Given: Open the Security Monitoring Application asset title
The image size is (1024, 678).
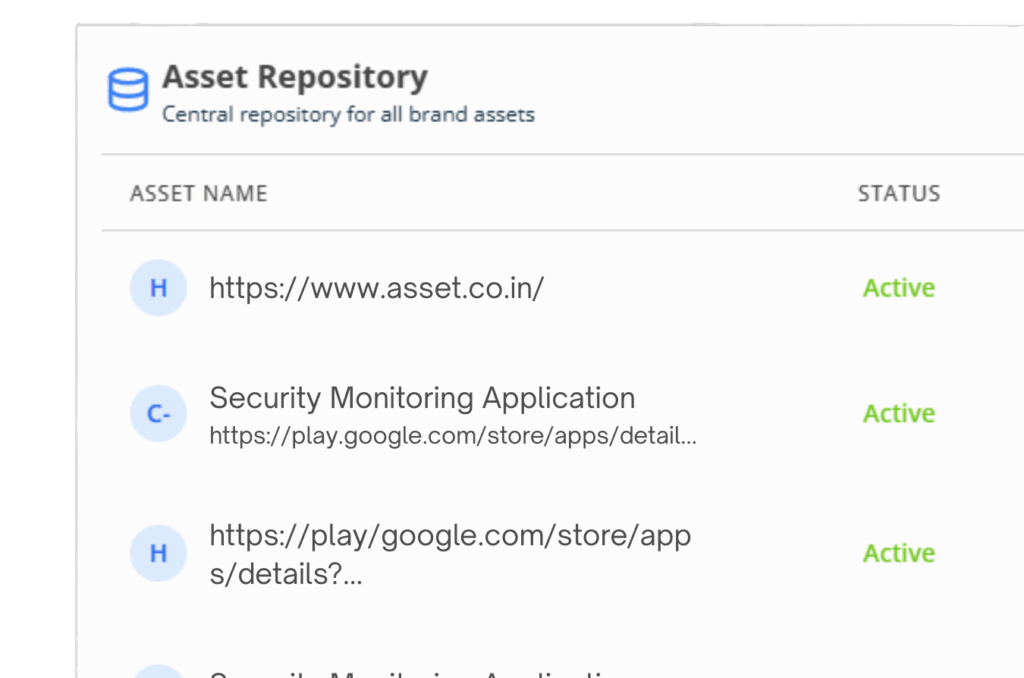Looking at the screenshot, I should coord(422,398).
